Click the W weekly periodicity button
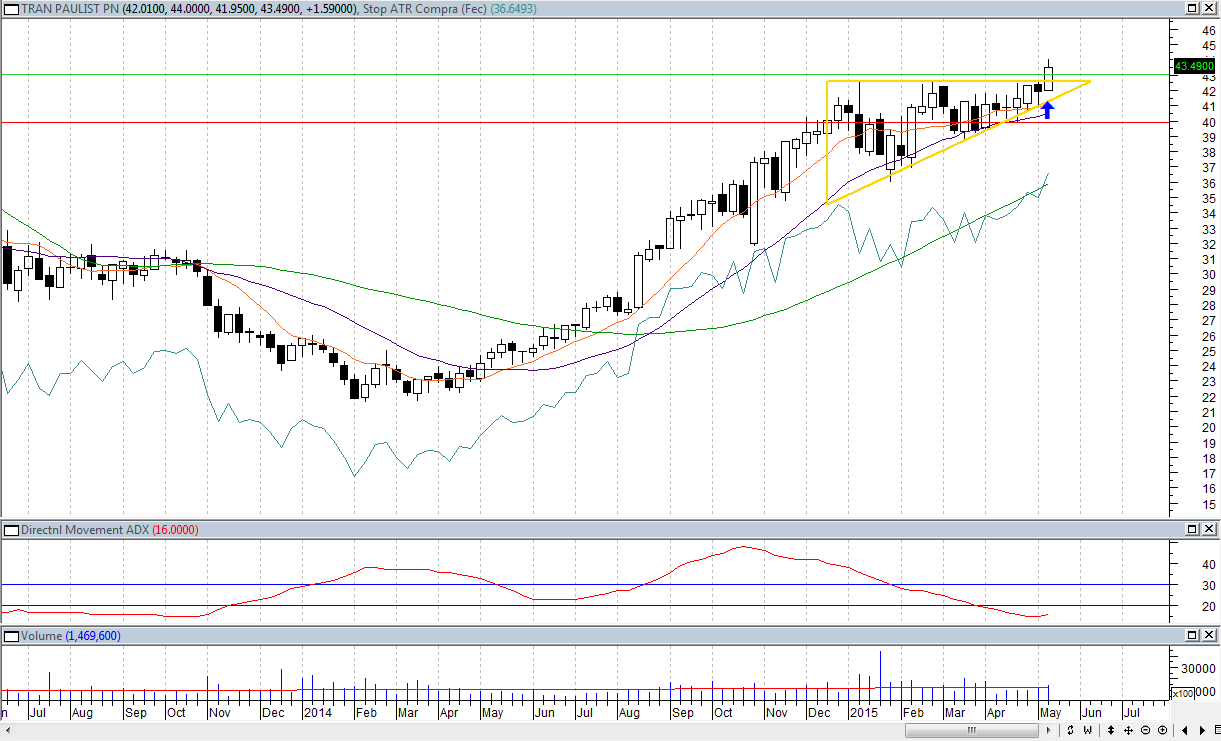This screenshot has height=741, width=1221. pyautogui.click(x=1086, y=731)
